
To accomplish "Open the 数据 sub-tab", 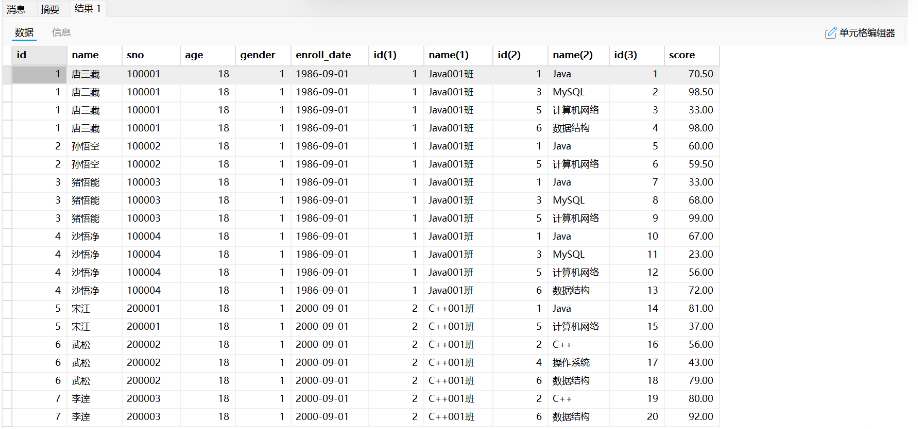I will click(x=24, y=32).
